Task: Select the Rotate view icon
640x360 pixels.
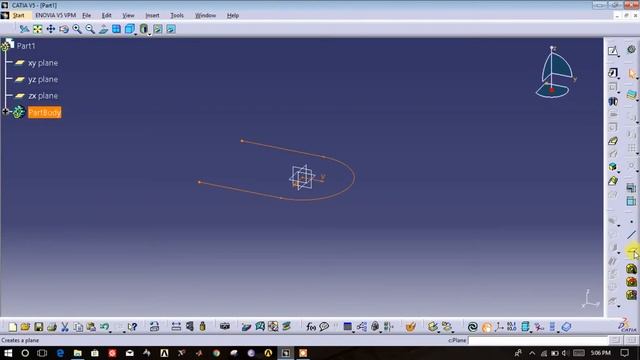Action: pyautogui.click(x=64, y=29)
